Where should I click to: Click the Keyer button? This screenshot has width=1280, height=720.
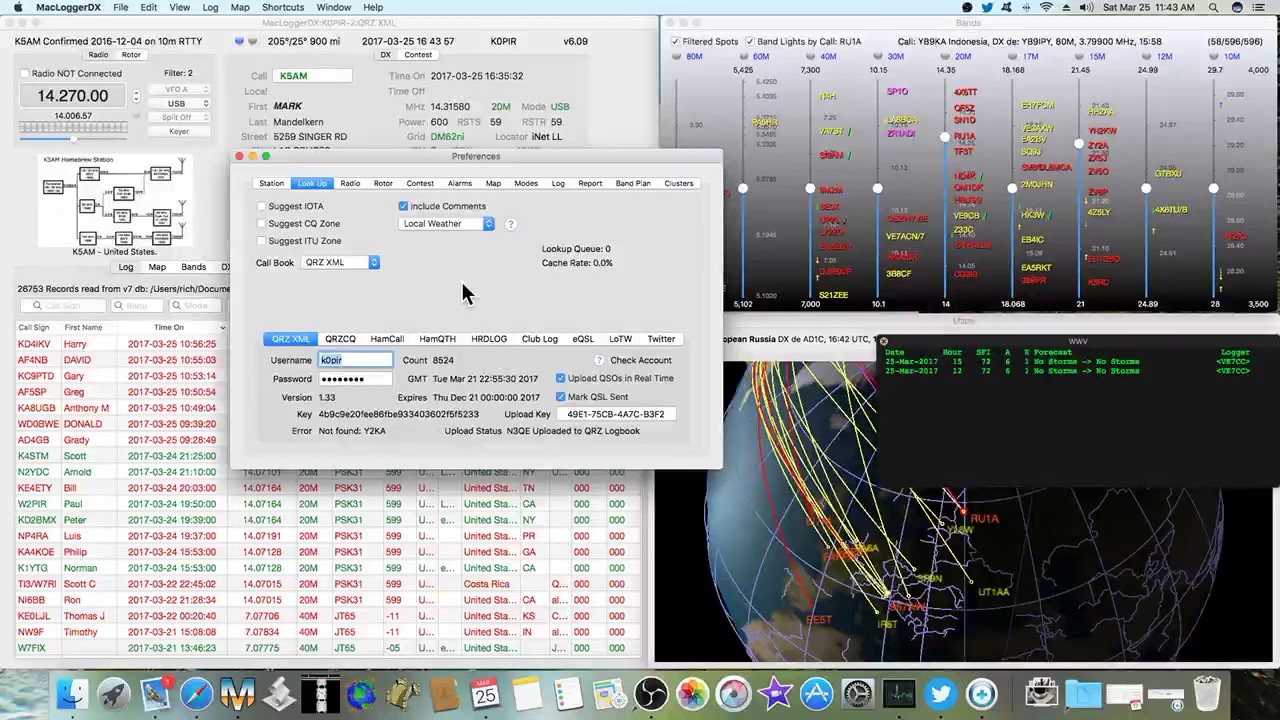coord(179,131)
